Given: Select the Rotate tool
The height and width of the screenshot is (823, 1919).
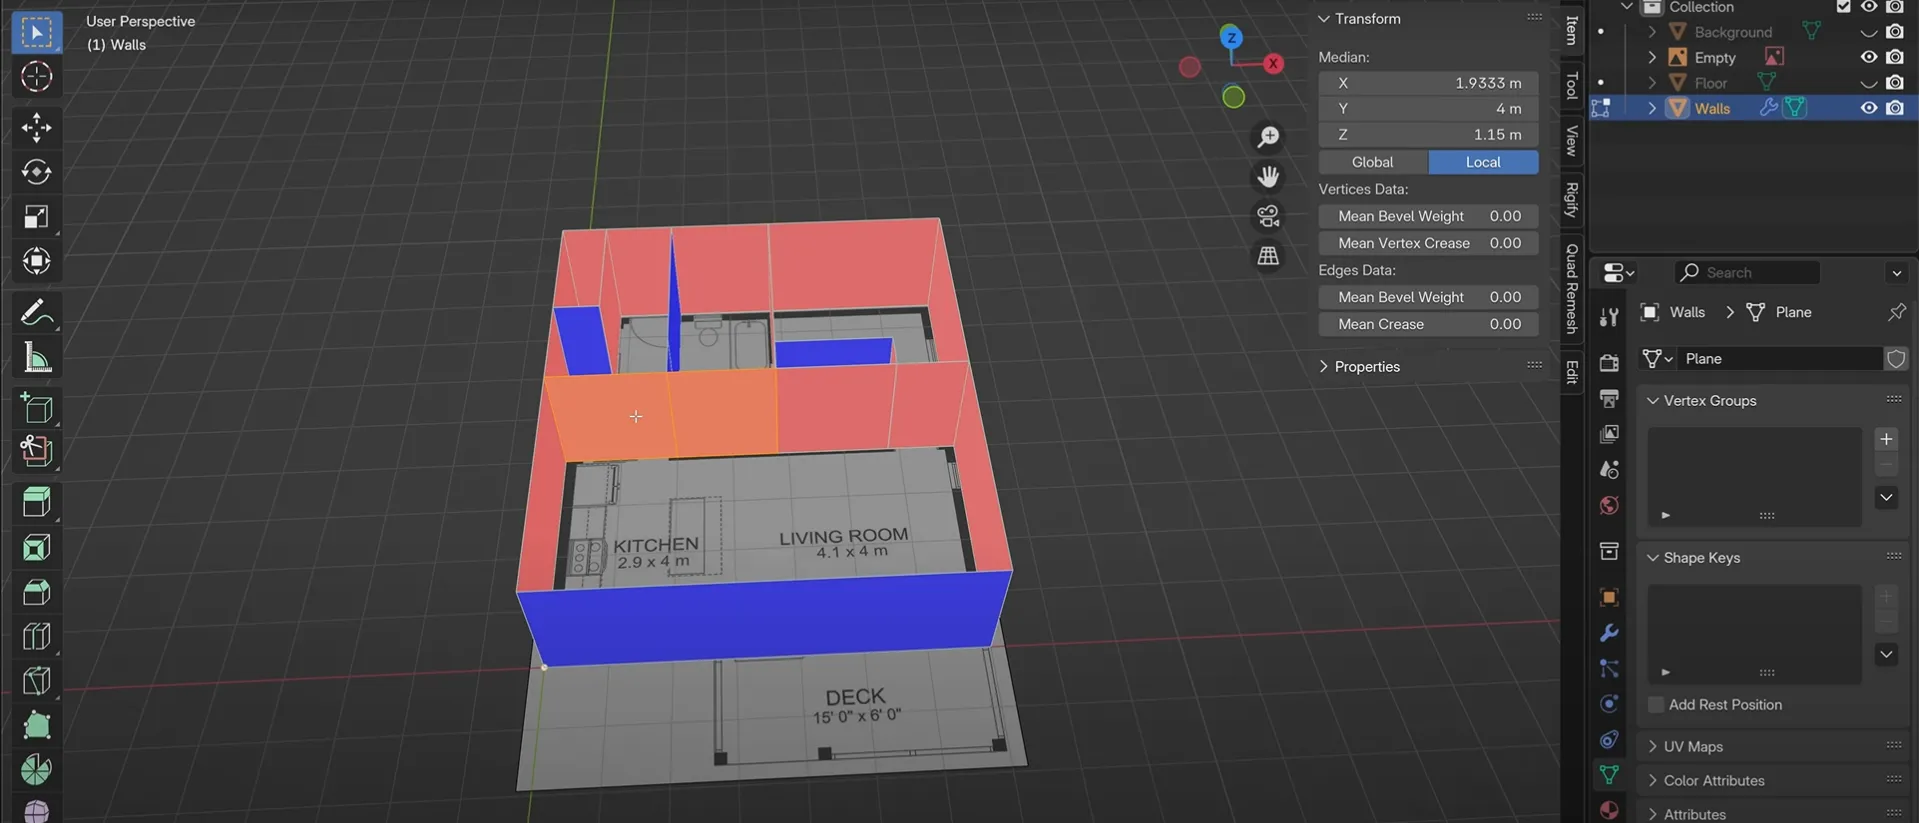Looking at the screenshot, I should click(37, 172).
